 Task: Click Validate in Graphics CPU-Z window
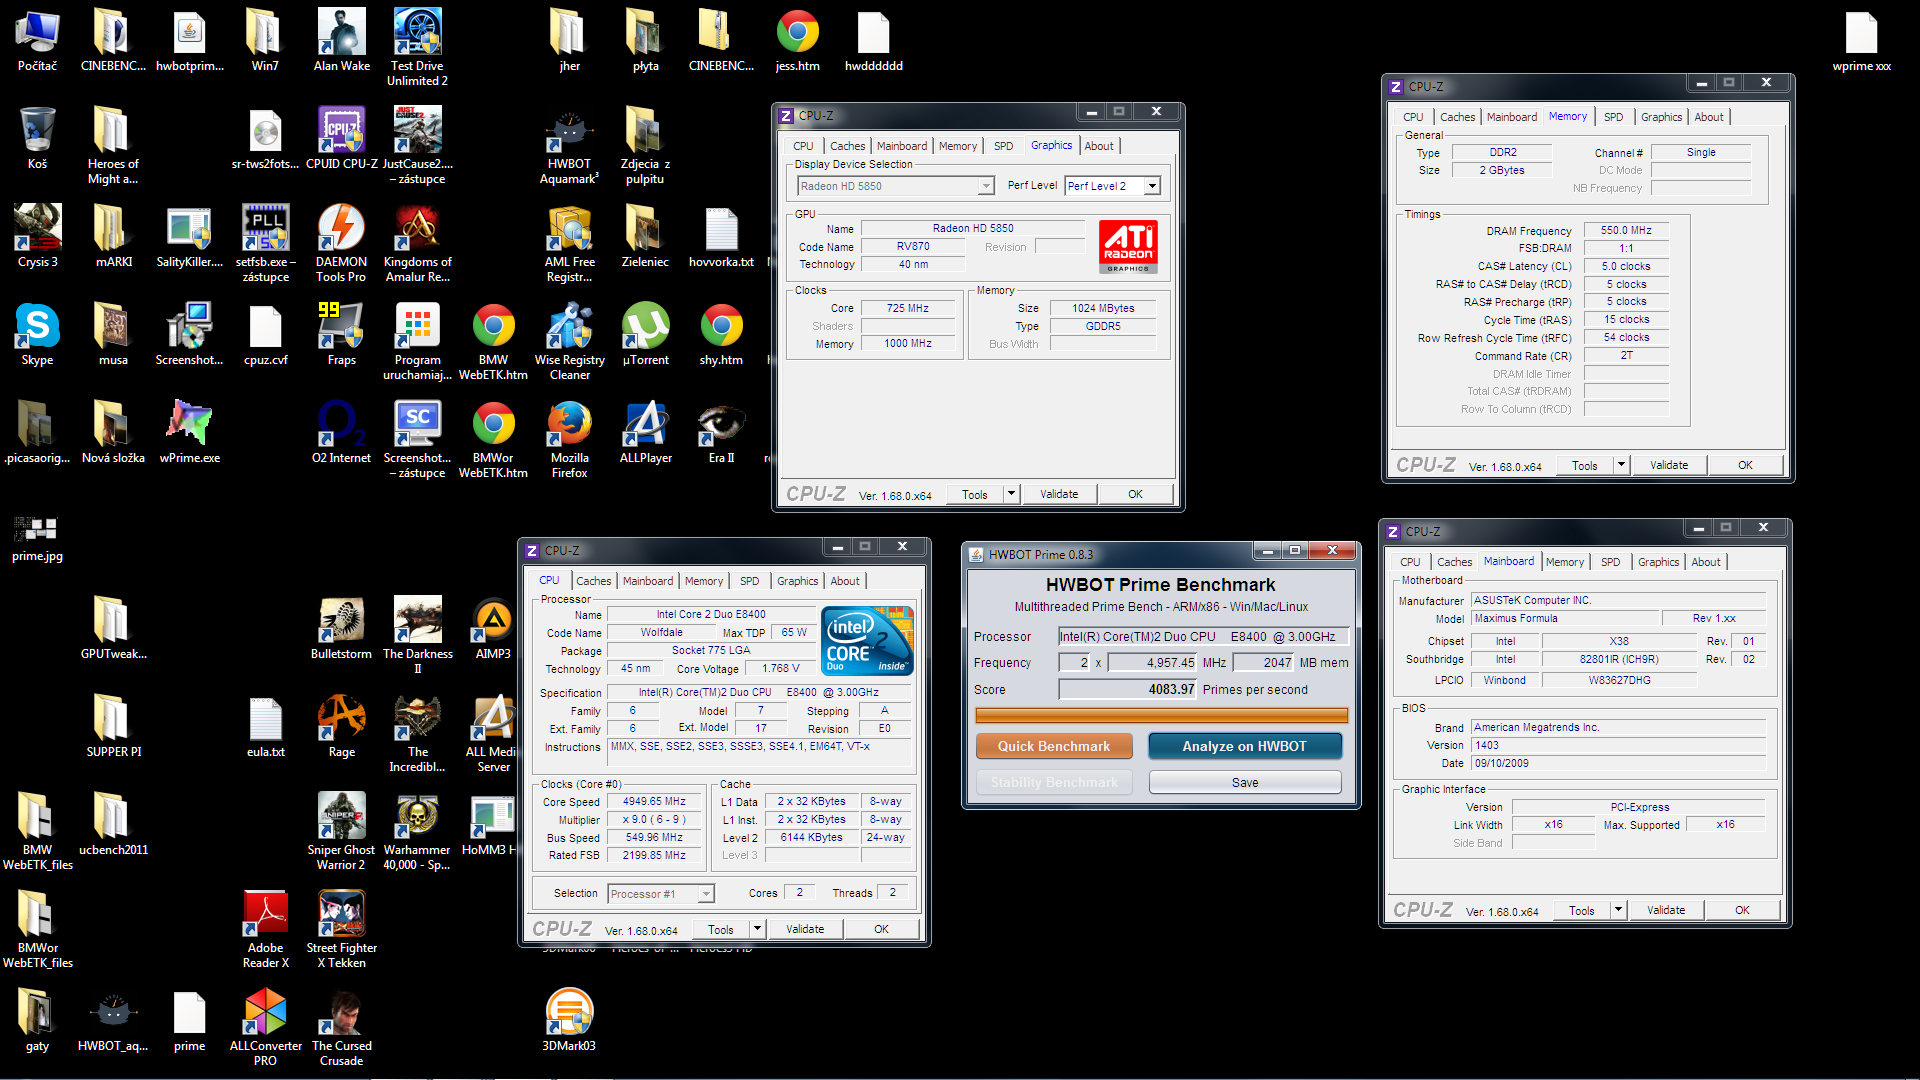coord(1059,494)
